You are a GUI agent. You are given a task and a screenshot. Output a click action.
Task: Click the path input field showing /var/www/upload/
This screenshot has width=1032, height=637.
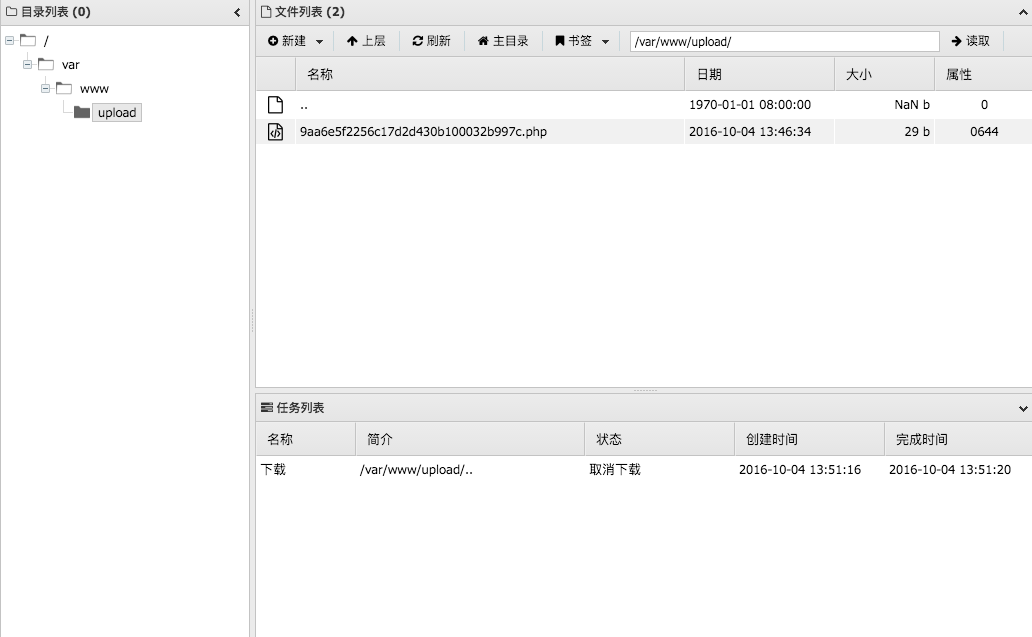tap(783, 41)
